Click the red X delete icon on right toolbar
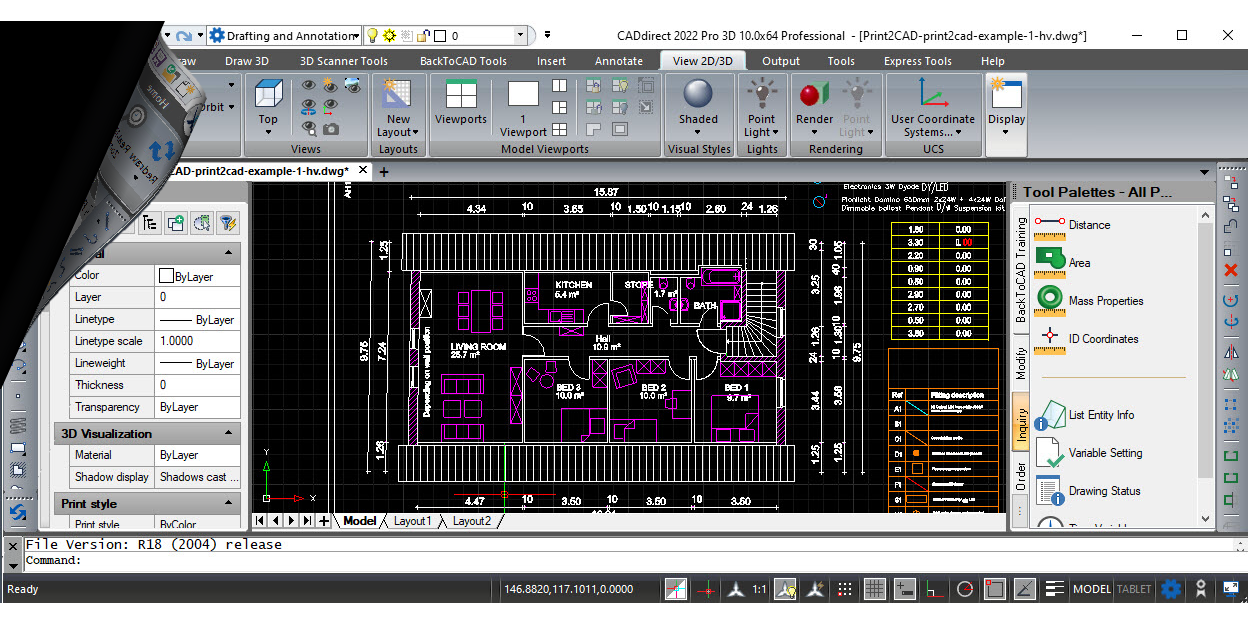The height and width of the screenshot is (624, 1248). [1231, 270]
